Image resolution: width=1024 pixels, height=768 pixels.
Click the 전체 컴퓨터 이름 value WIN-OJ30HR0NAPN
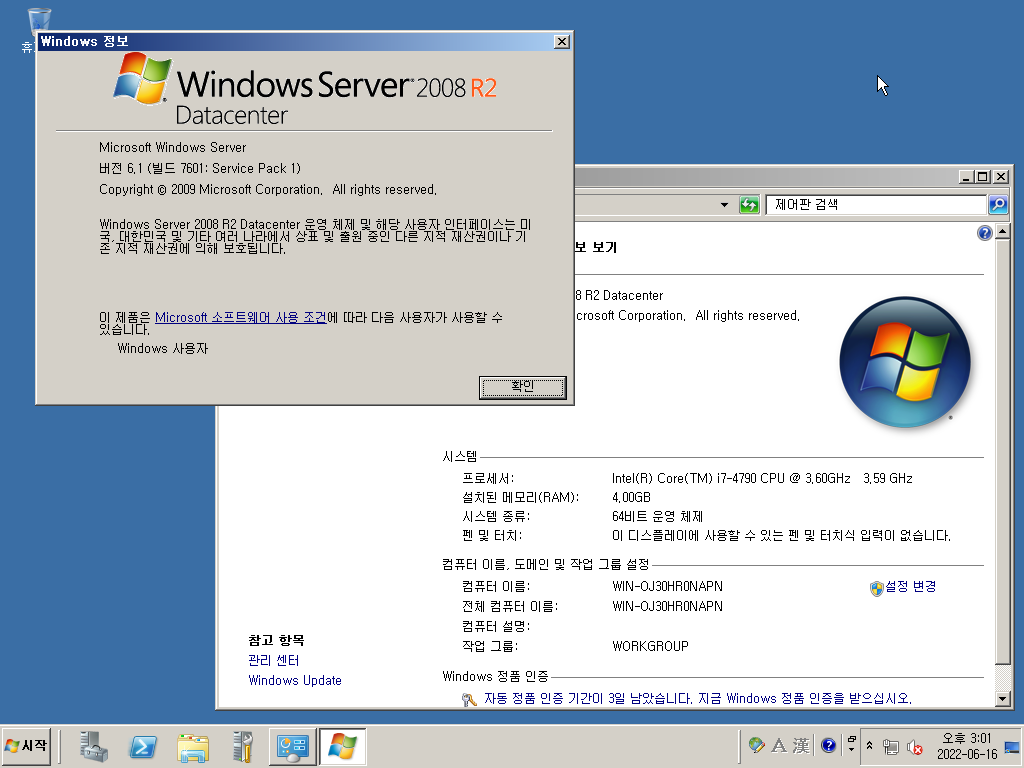(667, 606)
